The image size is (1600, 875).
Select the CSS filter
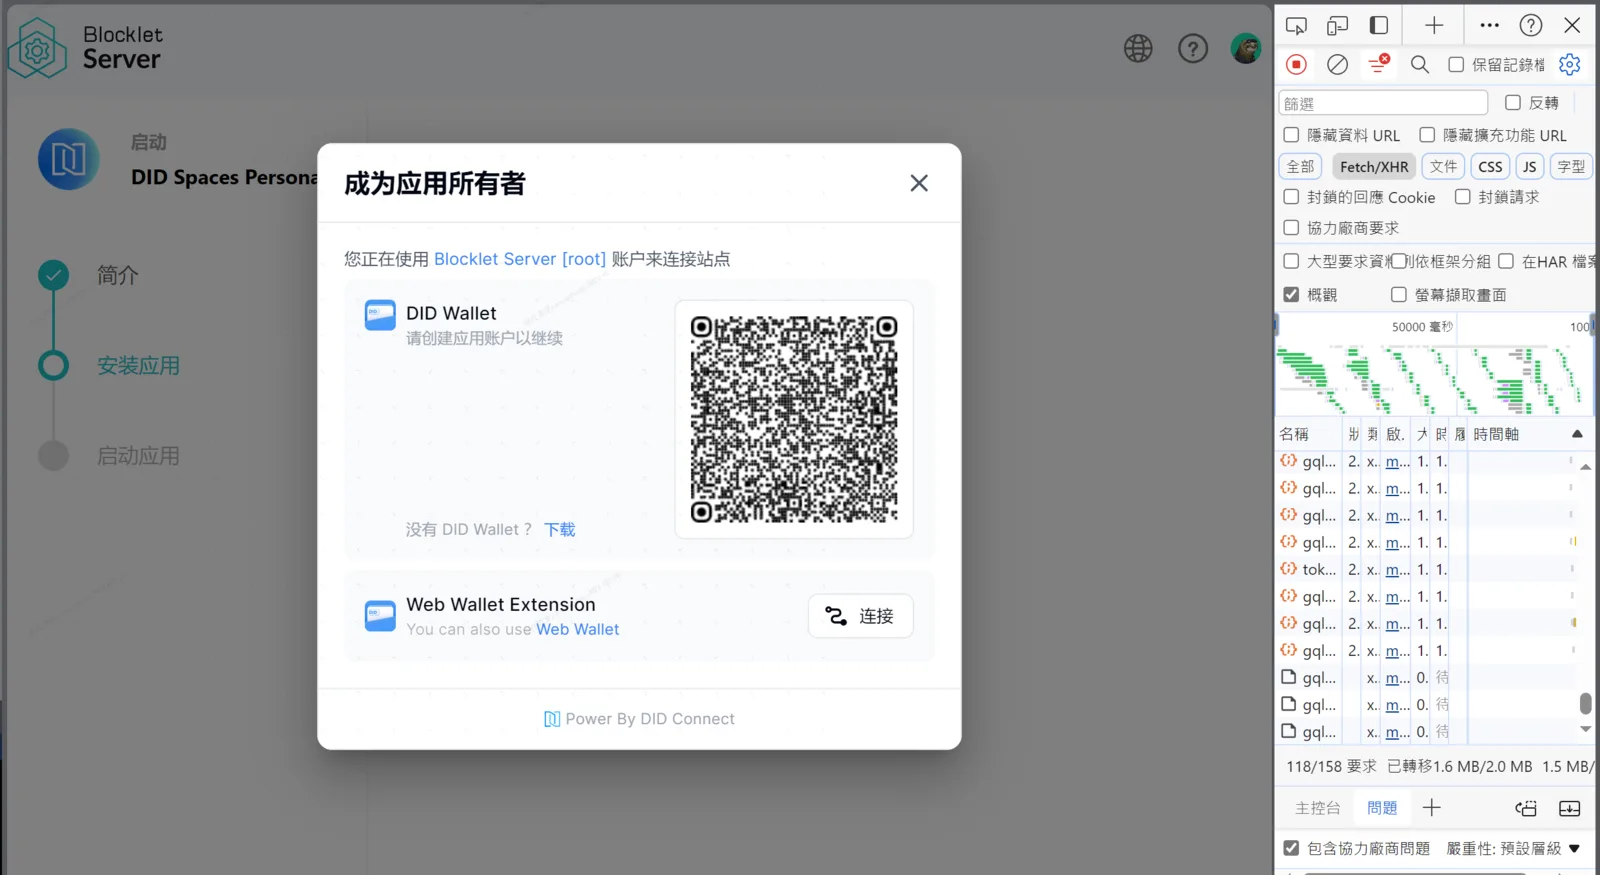pyautogui.click(x=1490, y=167)
